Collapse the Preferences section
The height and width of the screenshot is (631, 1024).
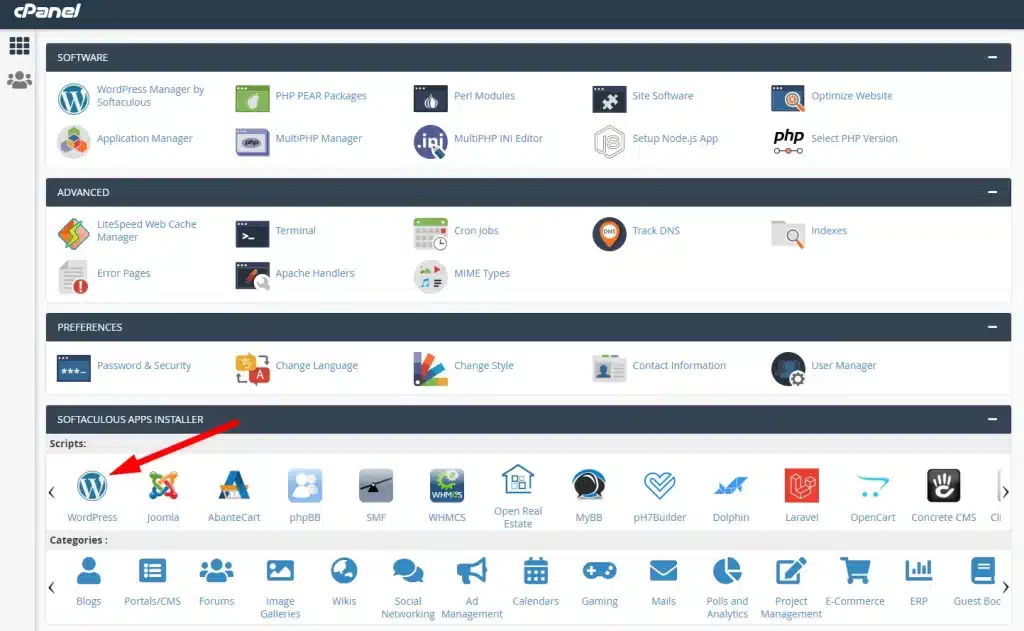click(x=992, y=327)
